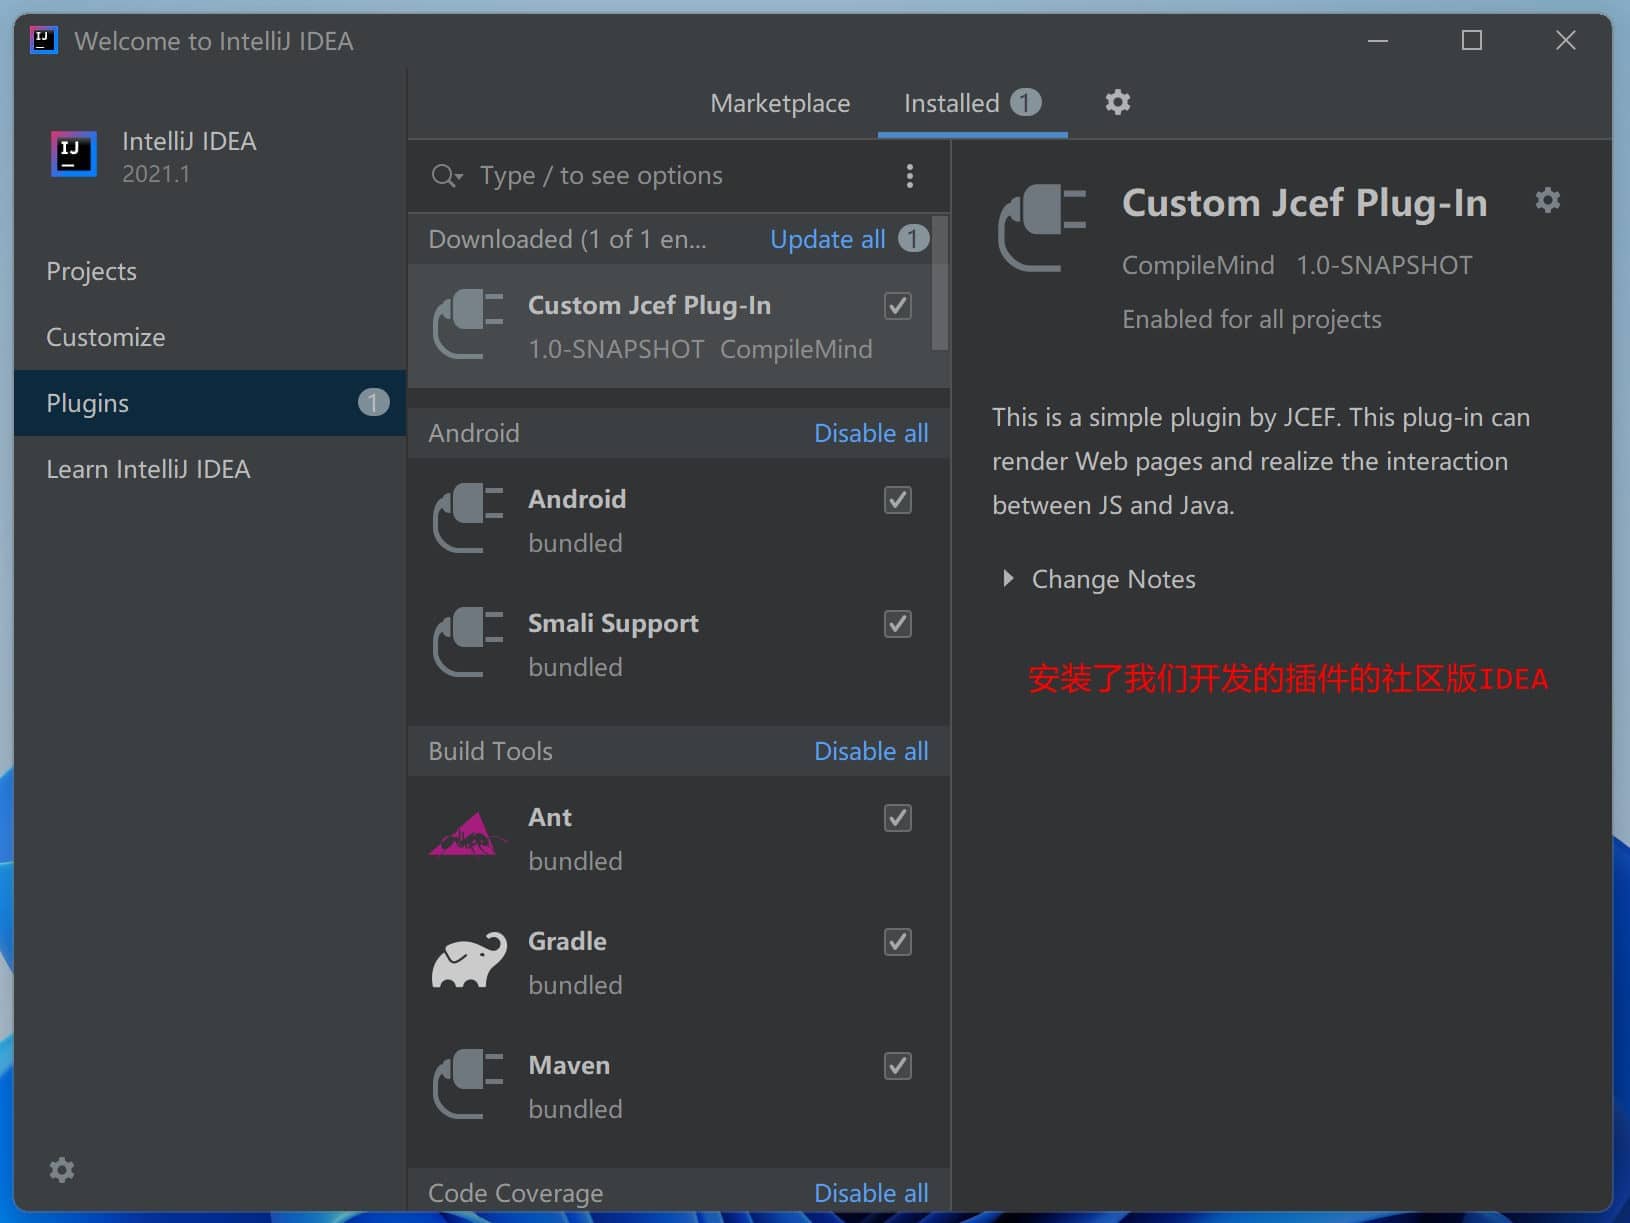Switch to the Marketplace tab
Viewport: 1630px width, 1223px height.
coord(780,103)
